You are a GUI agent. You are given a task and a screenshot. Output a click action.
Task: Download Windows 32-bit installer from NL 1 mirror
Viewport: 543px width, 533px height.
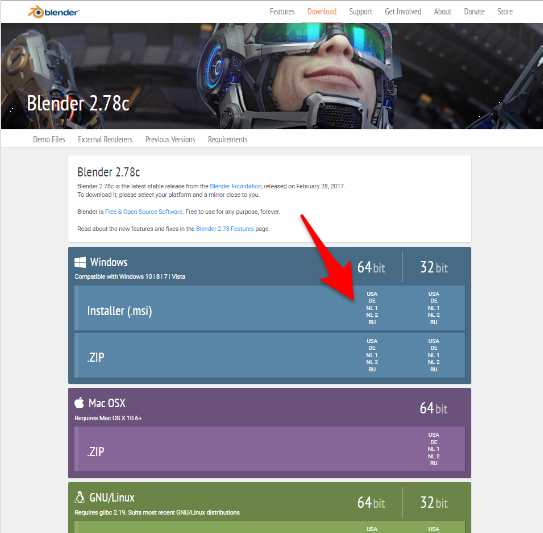coord(434,308)
